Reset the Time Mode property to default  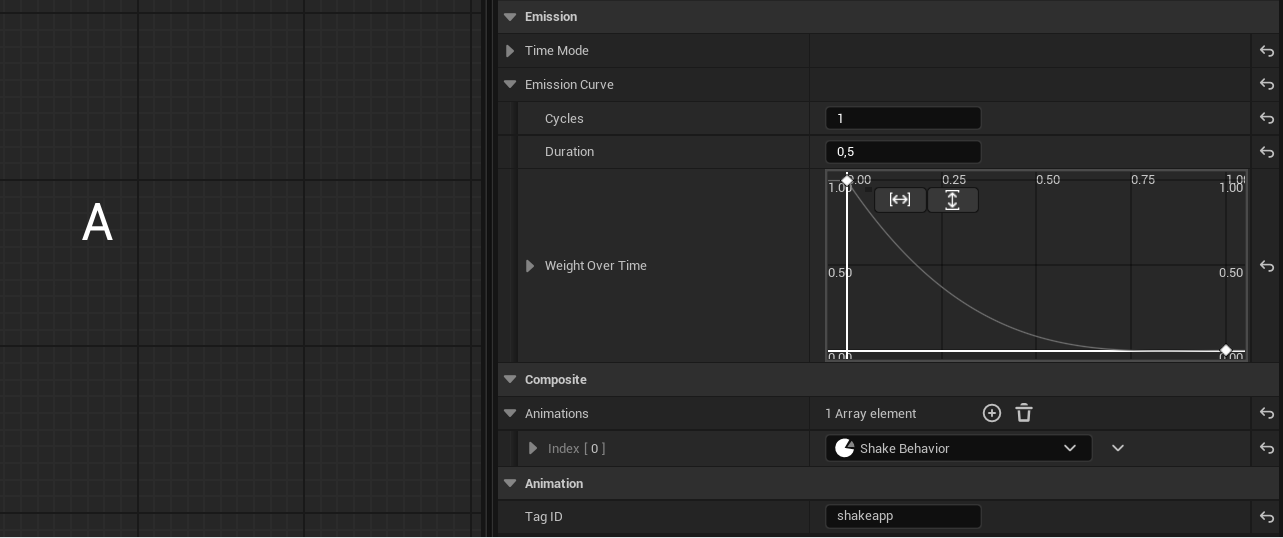pyautogui.click(x=1267, y=51)
